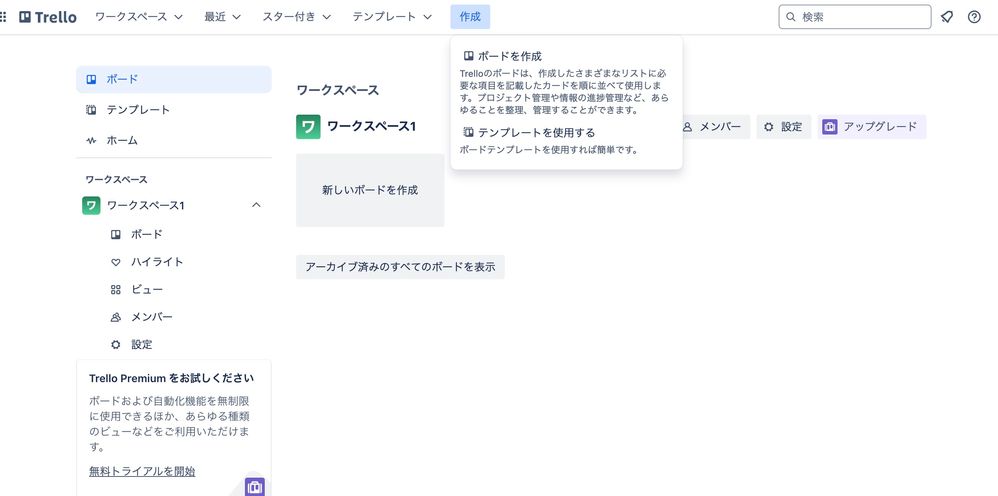The width and height of the screenshot is (998, 496).
Task: Click the purple briefcase icon in Premium card
Action: pos(255,487)
